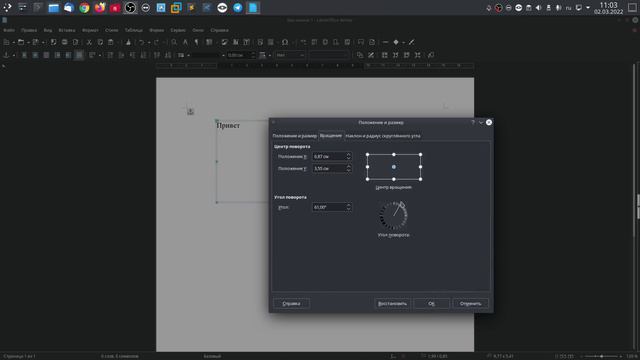Click the Clone Formatting paintbrush icon

[x=128, y=42]
